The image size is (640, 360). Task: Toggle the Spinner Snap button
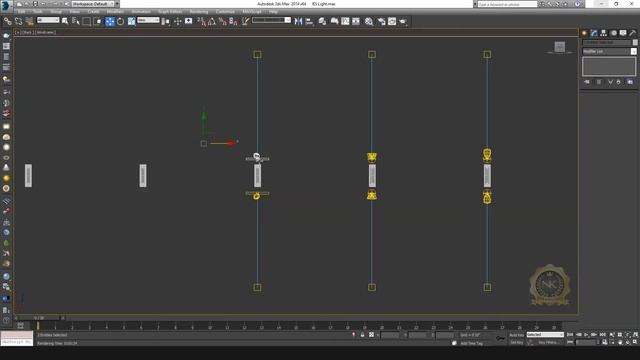[x=233, y=21]
